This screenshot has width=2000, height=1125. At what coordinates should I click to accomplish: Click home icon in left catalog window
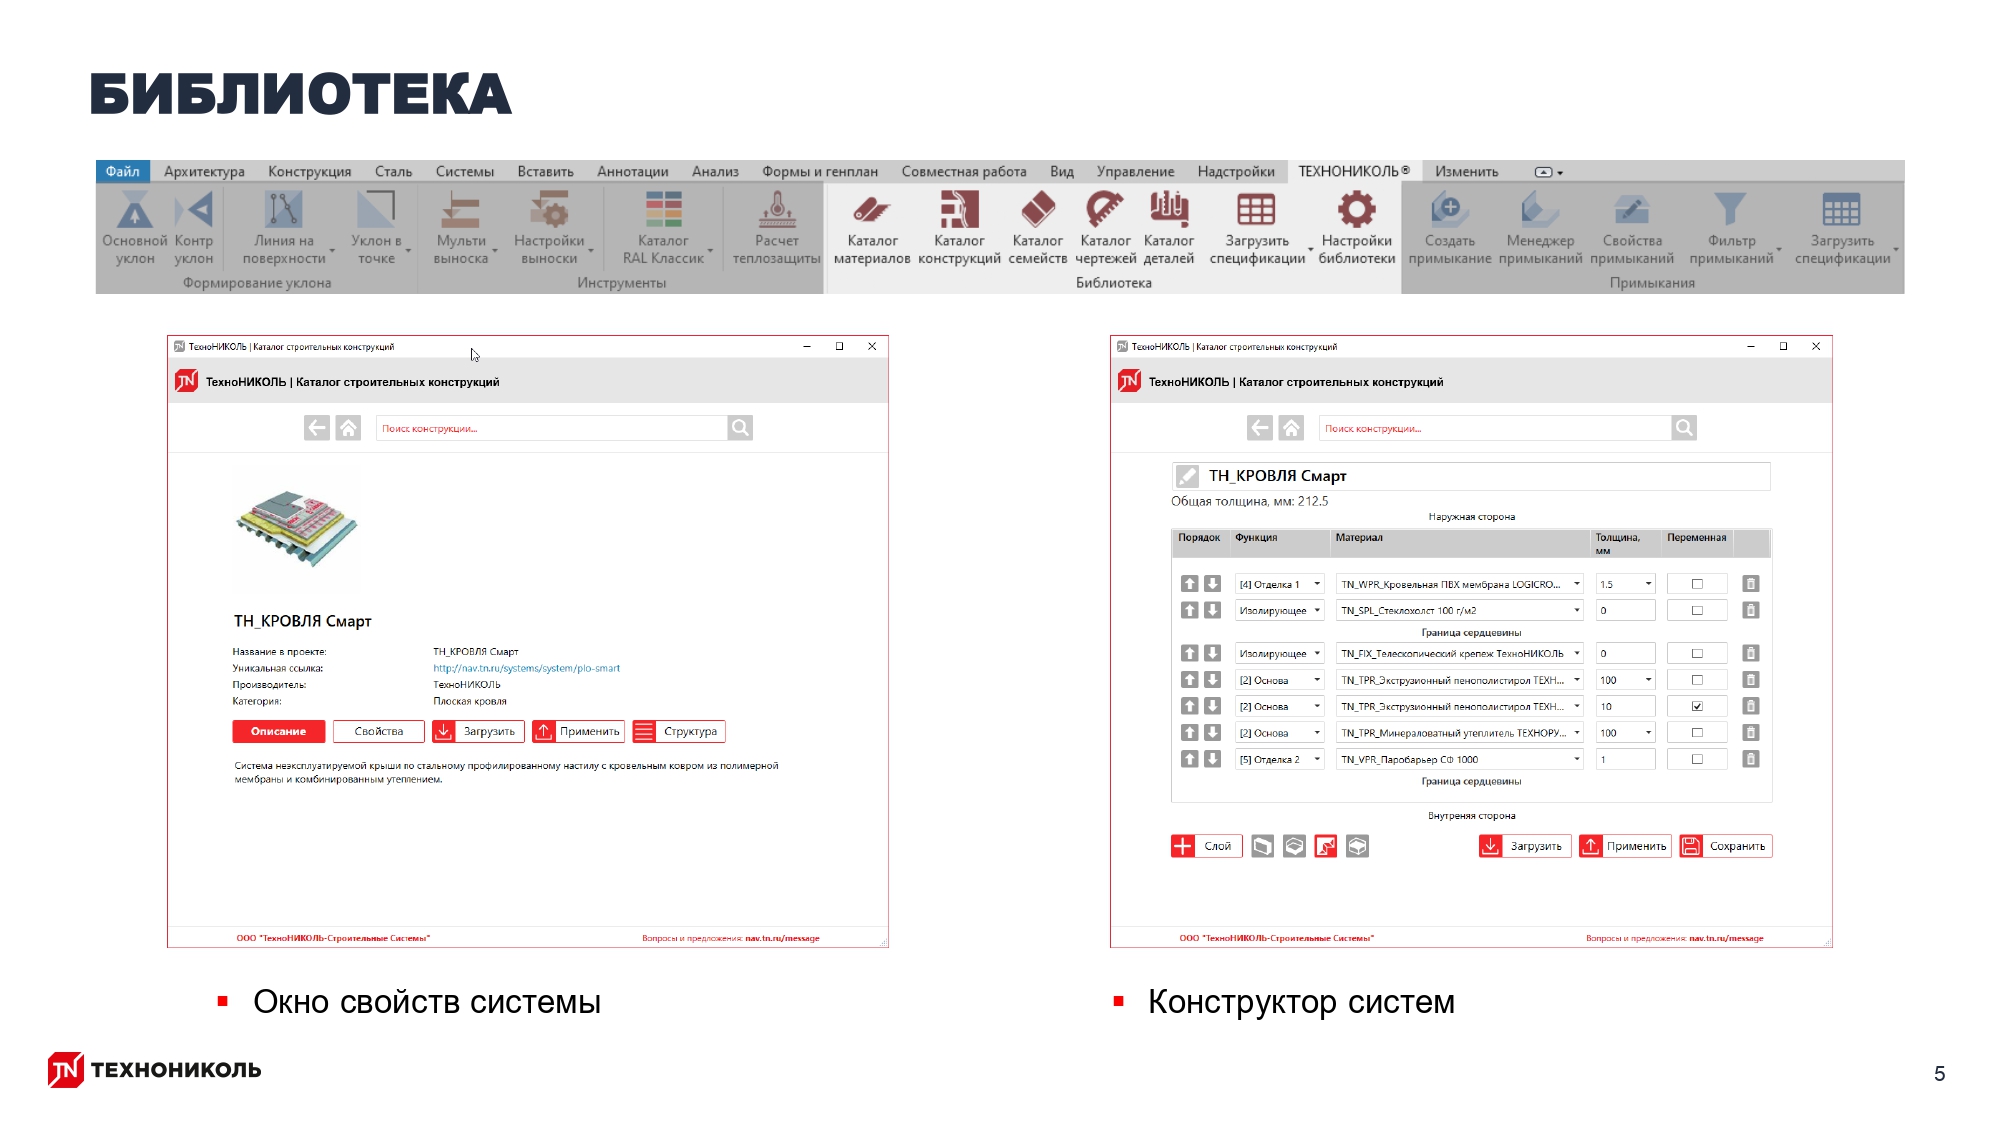pos(348,428)
